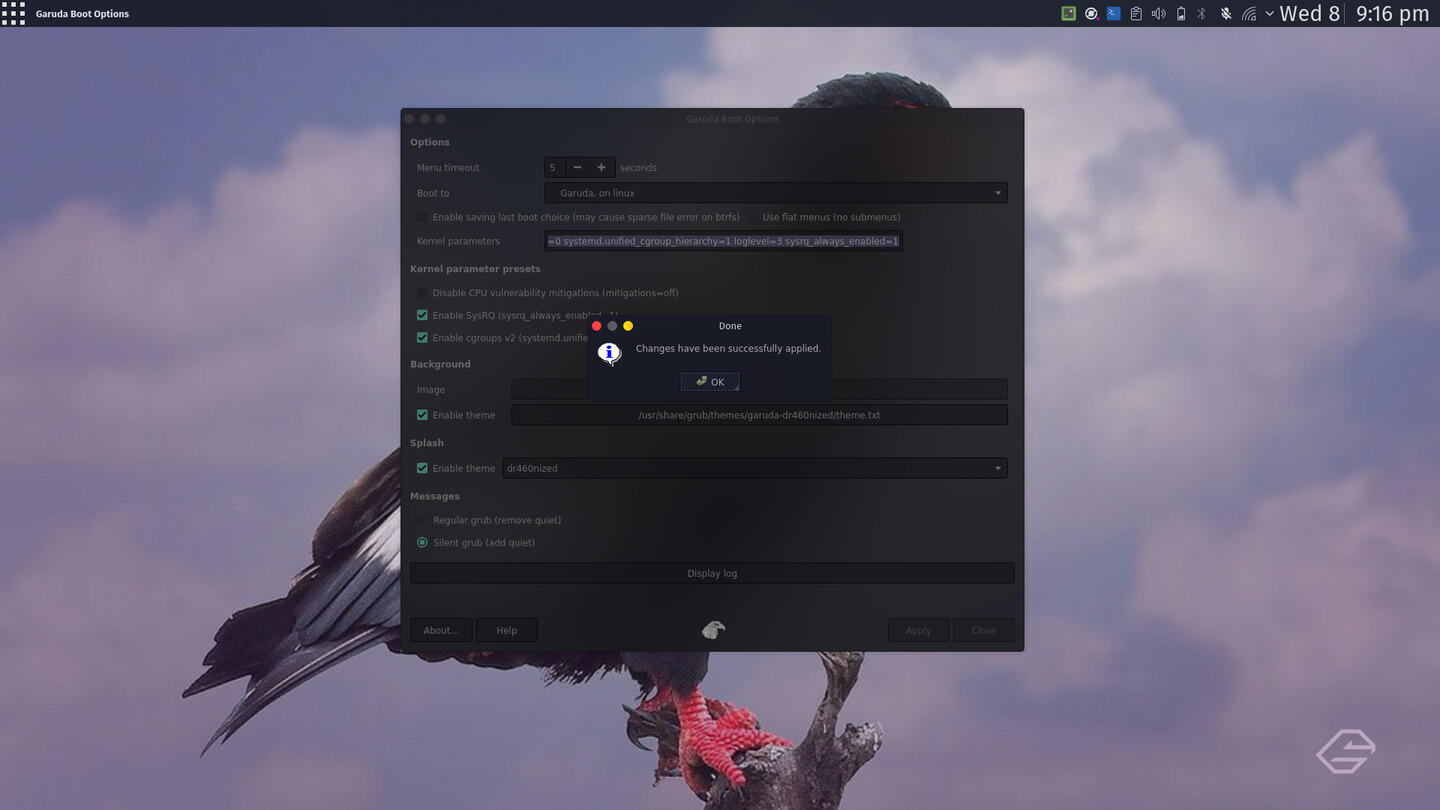This screenshot has width=1440, height=810.
Task: Click the muted microphone tray icon
Action: [x=1225, y=14]
